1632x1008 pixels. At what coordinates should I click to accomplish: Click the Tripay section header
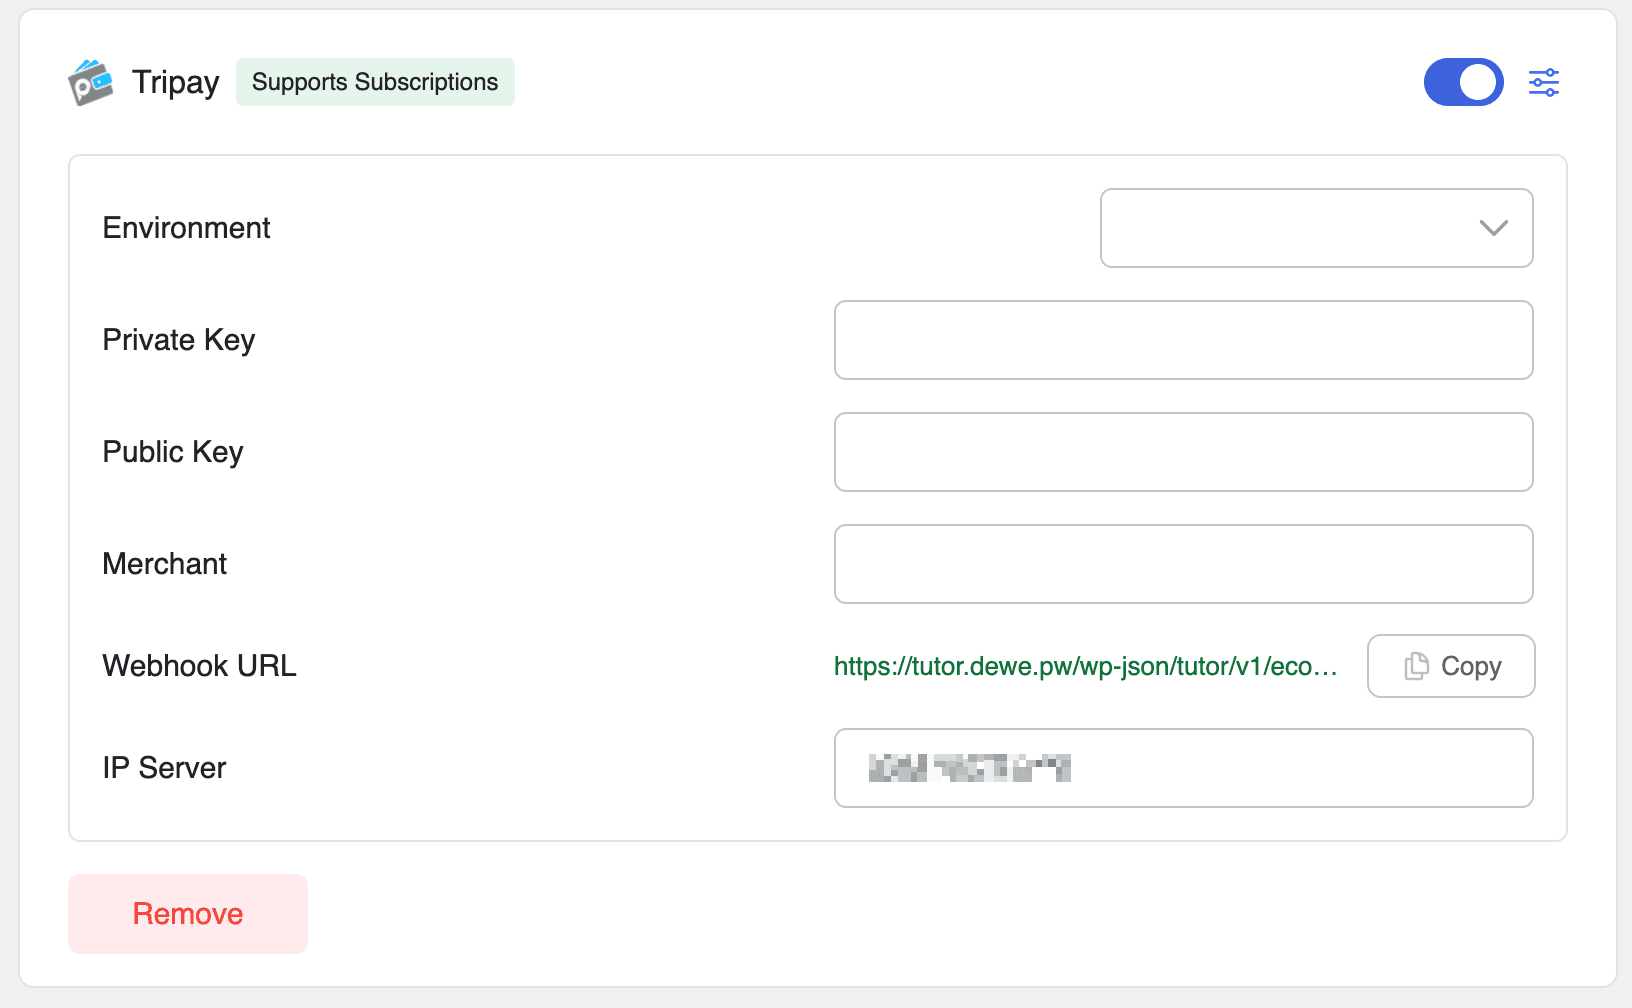click(175, 82)
